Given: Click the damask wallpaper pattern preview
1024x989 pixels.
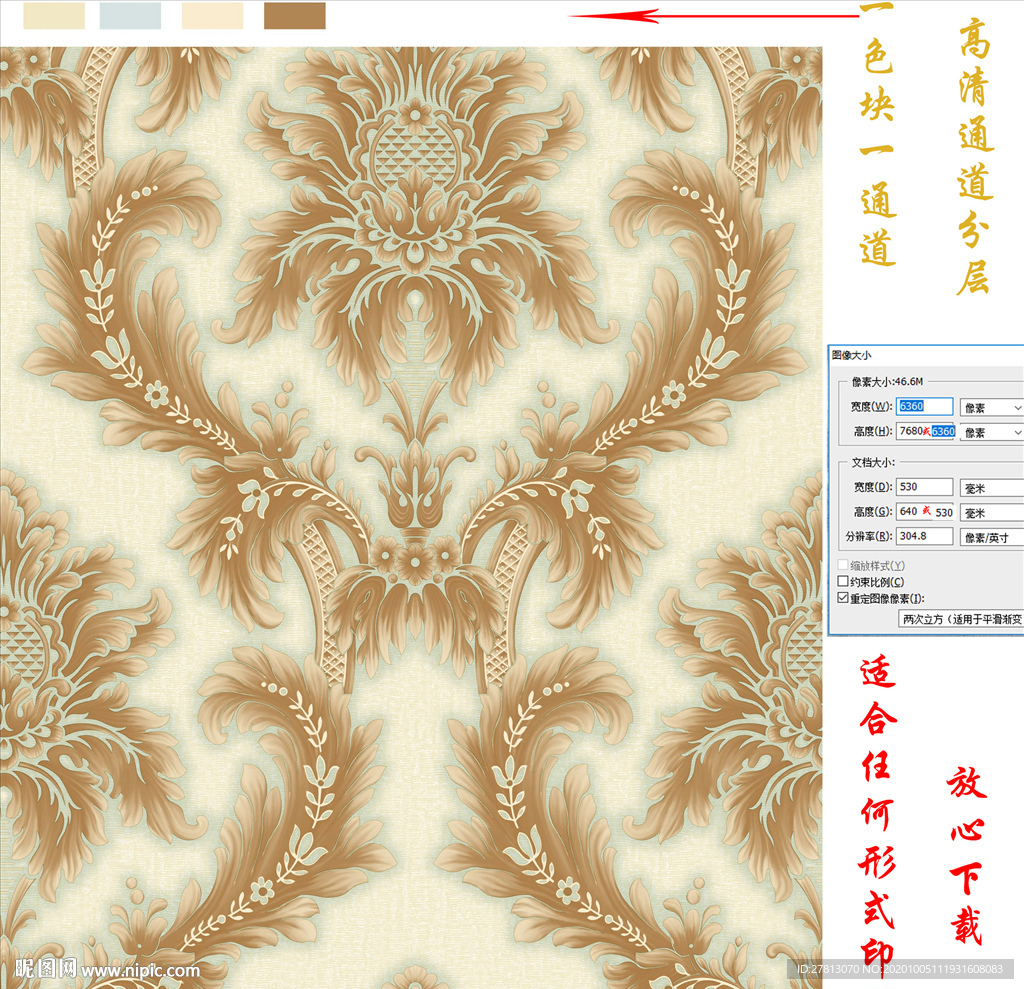Looking at the screenshot, I should pos(411,517).
